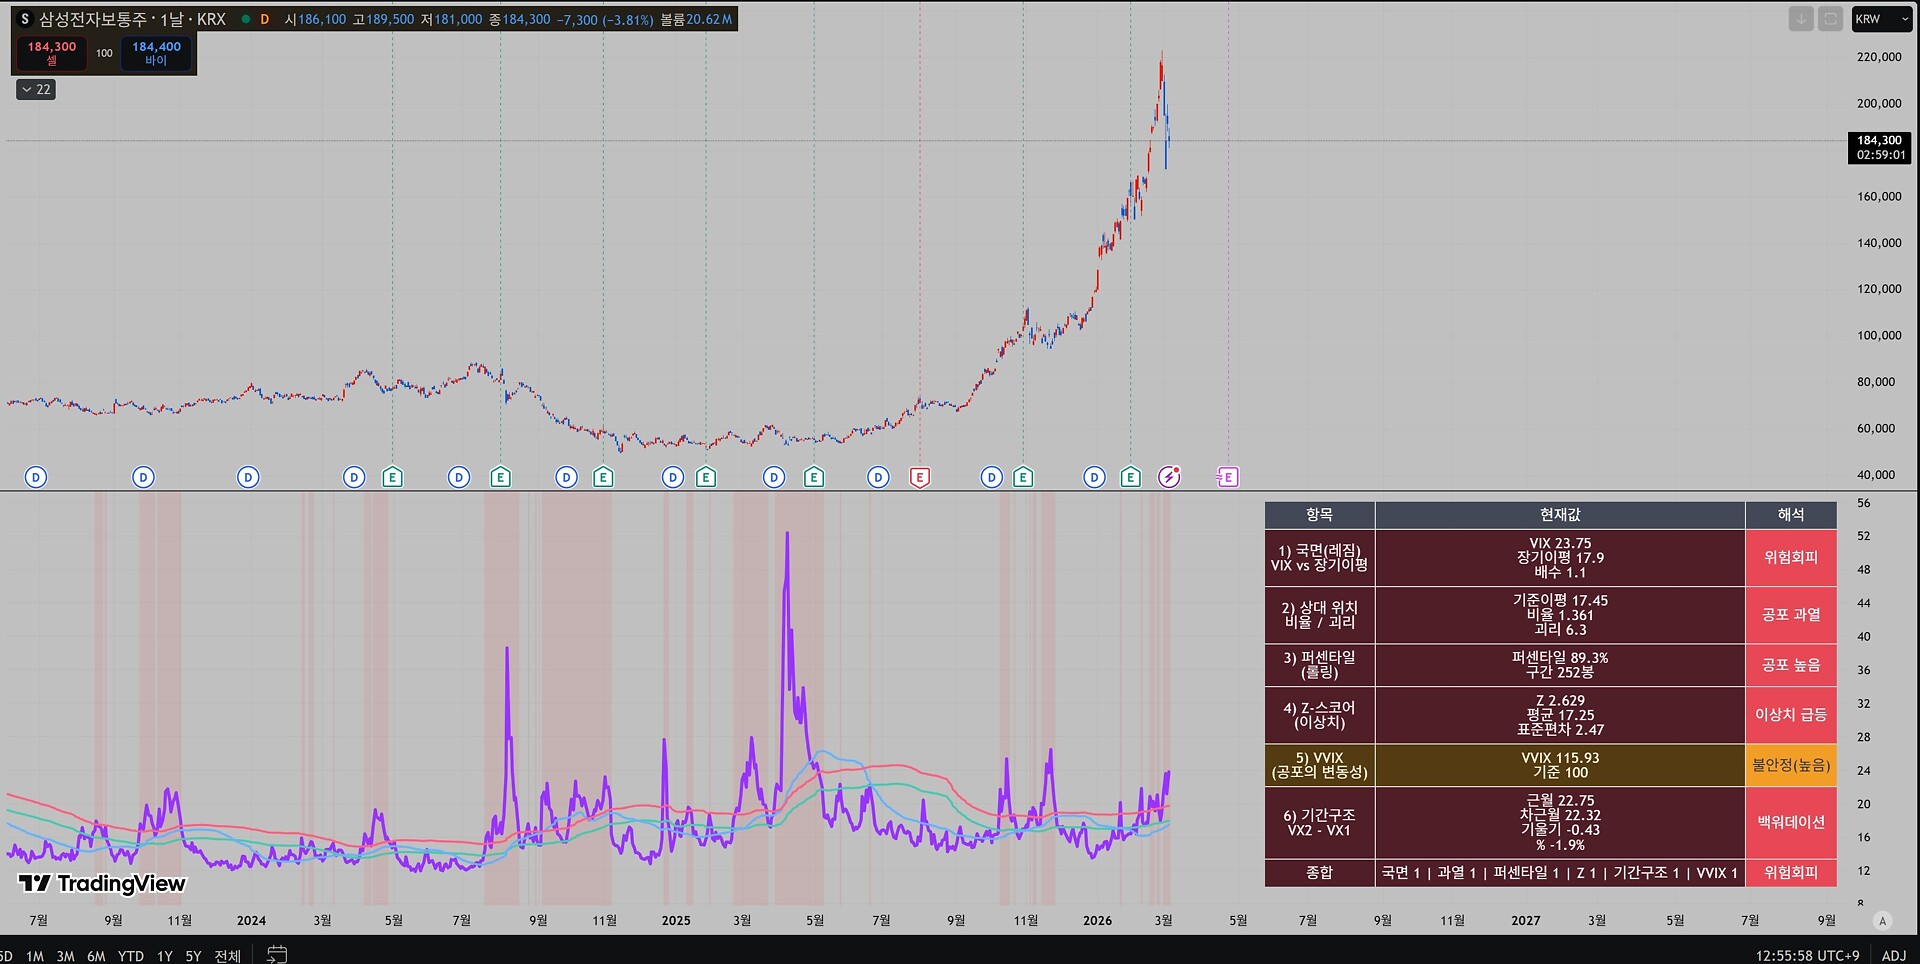Image resolution: width=1920 pixels, height=964 pixels.
Task: Click the red 184,300 sell button
Action: pyautogui.click(x=52, y=53)
